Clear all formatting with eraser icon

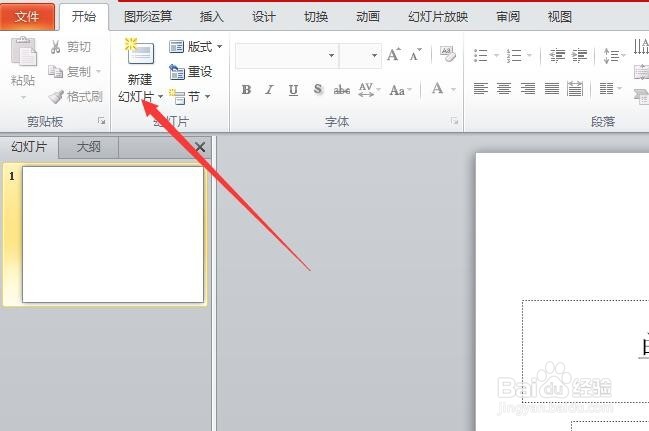447,54
